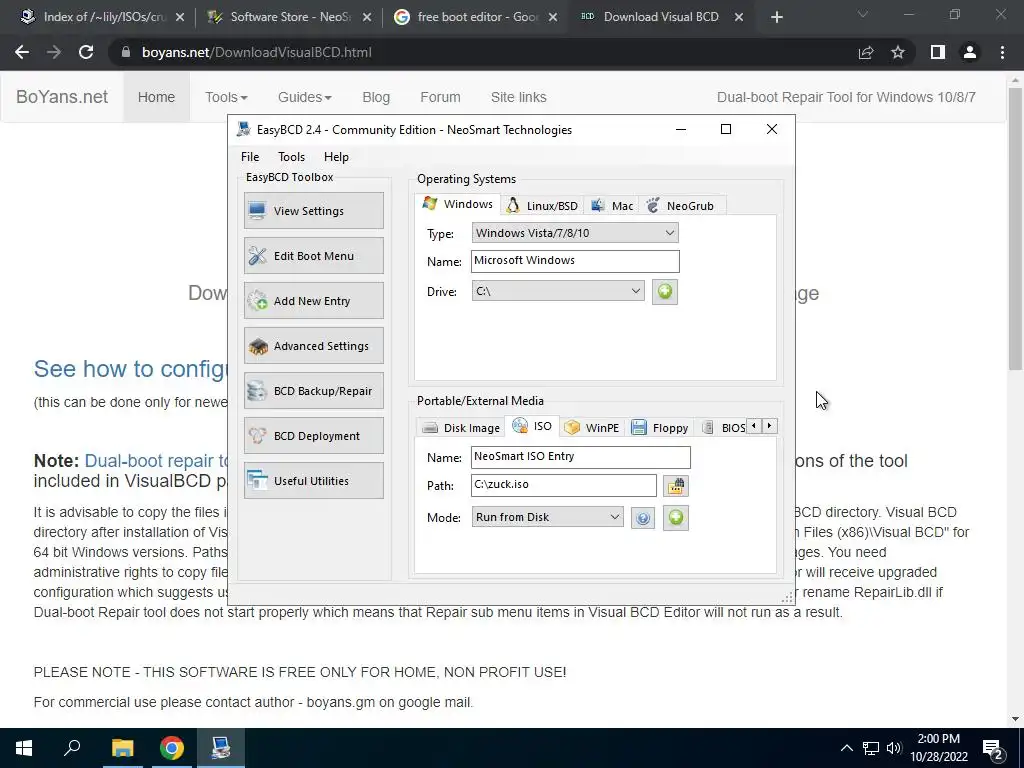Viewport: 1024px width, 768px height.
Task: Bookmark this page with star icon
Action: tap(898, 52)
